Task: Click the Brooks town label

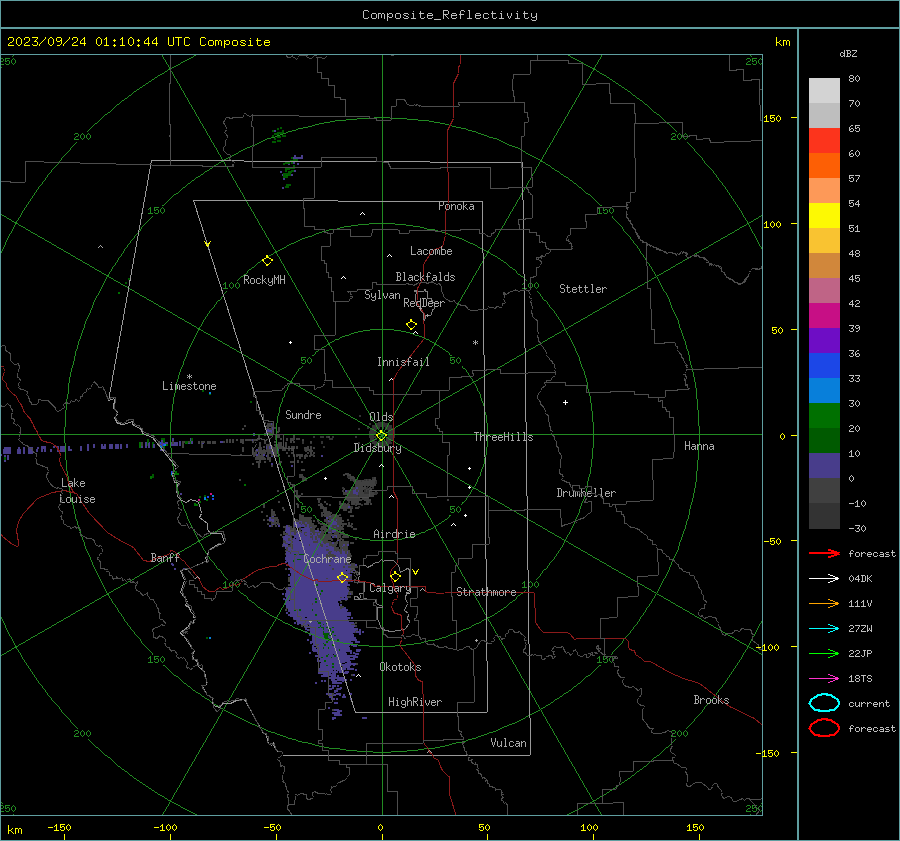Action: [711, 700]
